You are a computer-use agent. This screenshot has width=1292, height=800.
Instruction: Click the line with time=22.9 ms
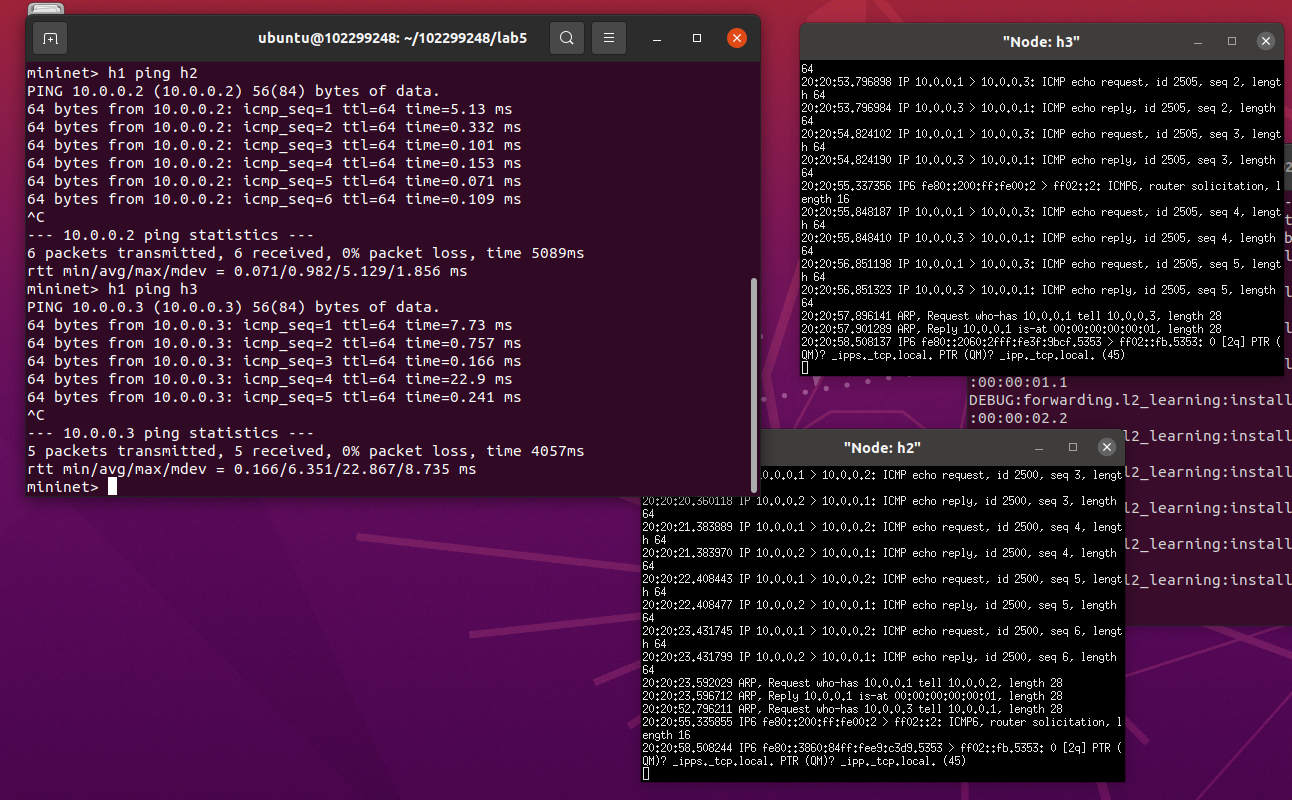(x=270, y=379)
